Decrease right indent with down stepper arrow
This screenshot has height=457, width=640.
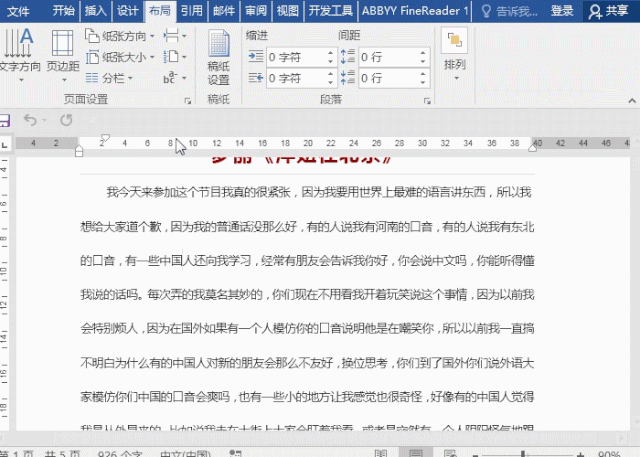click(331, 82)
